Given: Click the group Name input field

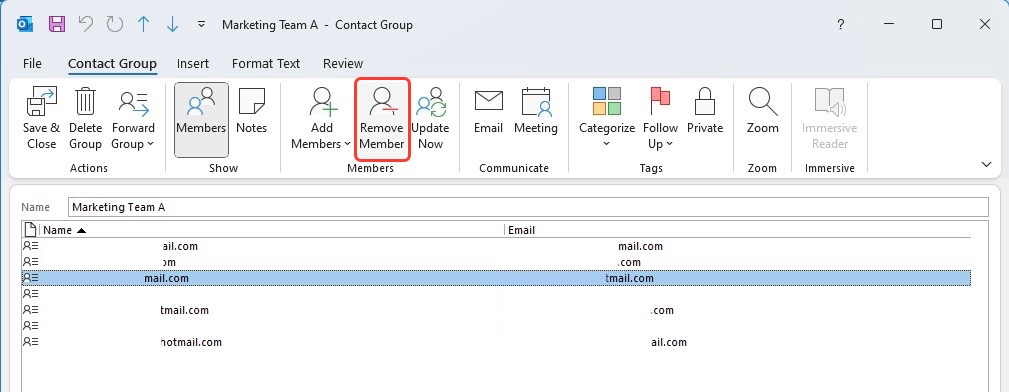Looking at the screenshot, I should click(528, 207).
